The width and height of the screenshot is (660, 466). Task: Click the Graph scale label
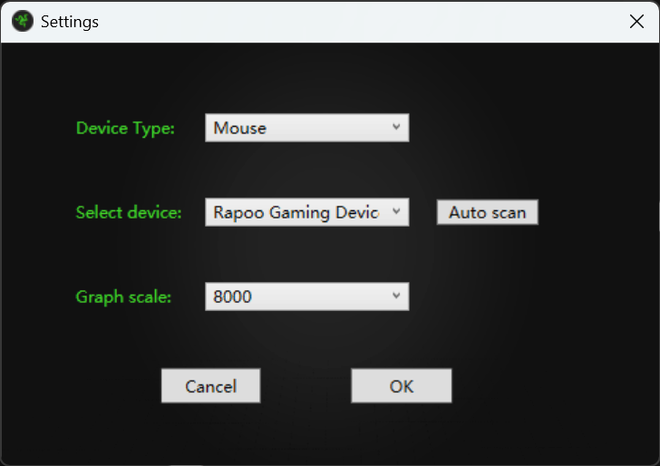[124, 297]
